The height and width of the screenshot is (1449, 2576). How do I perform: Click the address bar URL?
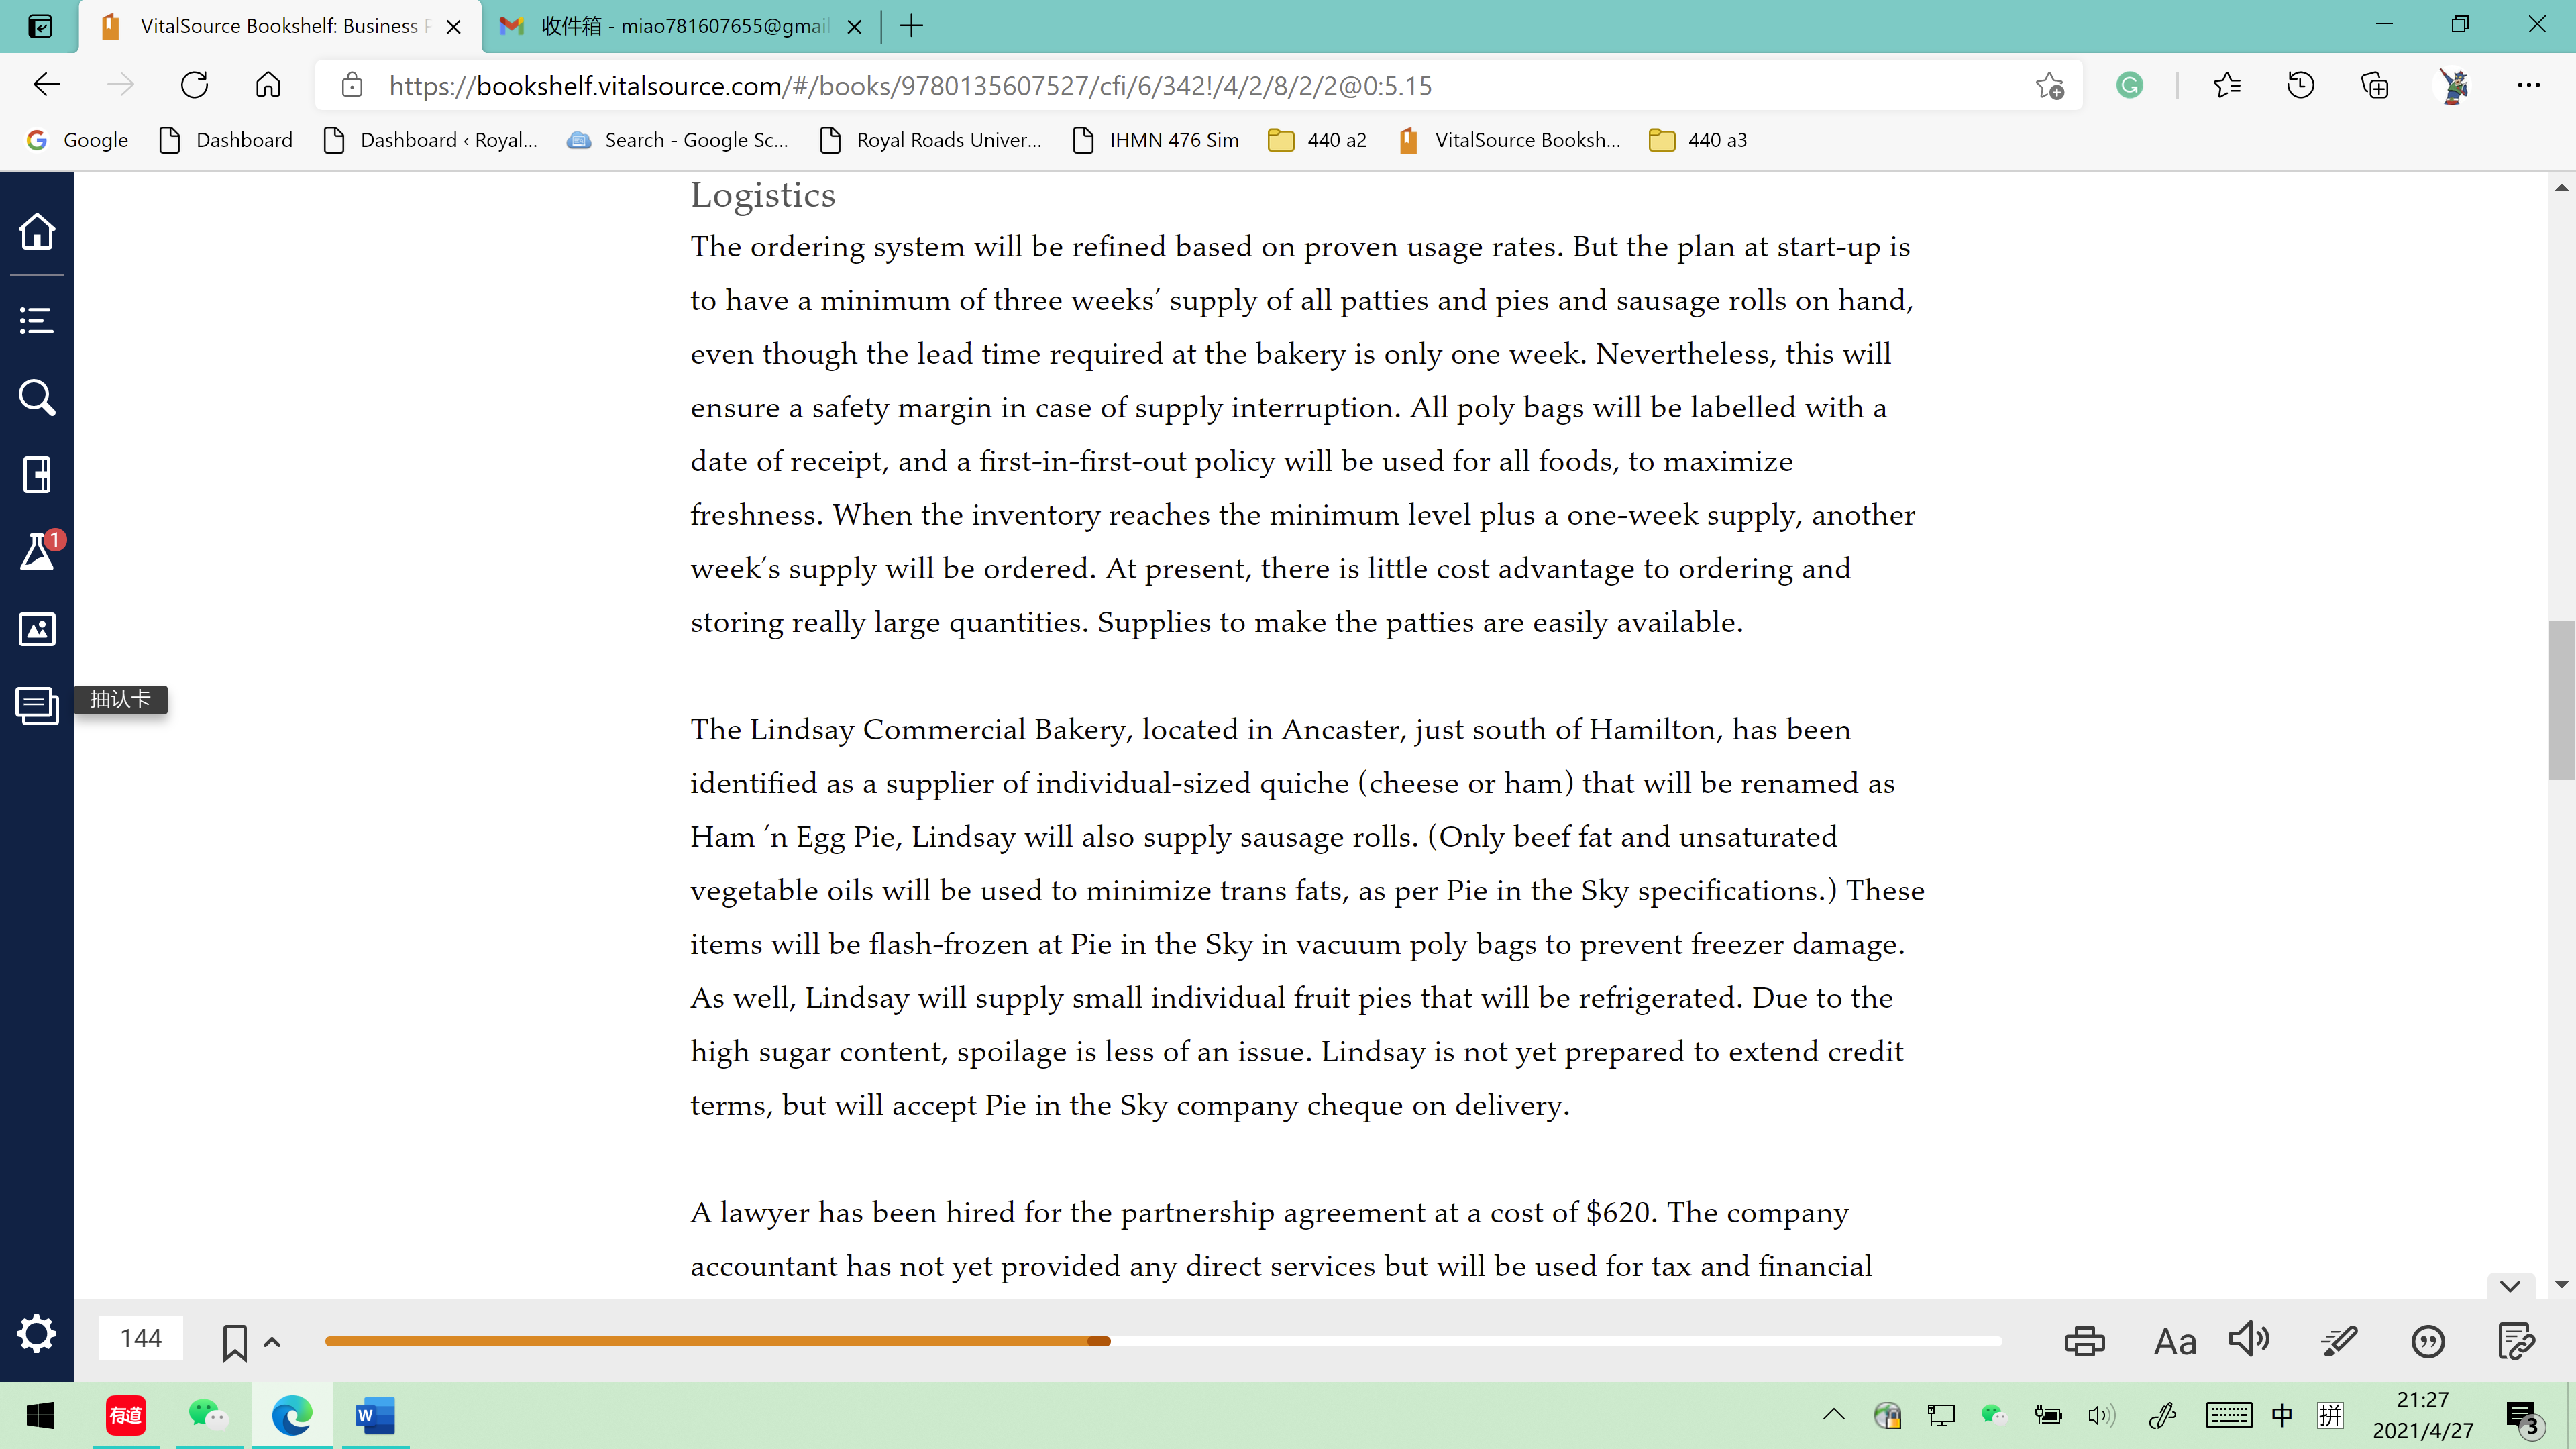click(x=910, y=86)
